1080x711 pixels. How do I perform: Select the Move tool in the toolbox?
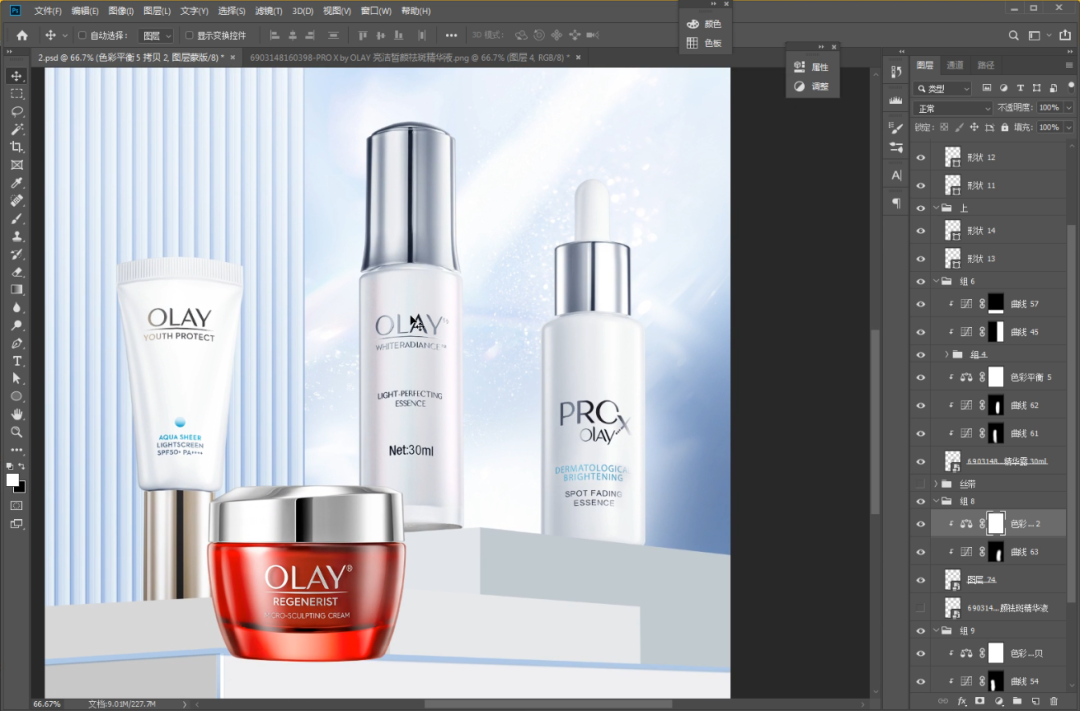17,76
